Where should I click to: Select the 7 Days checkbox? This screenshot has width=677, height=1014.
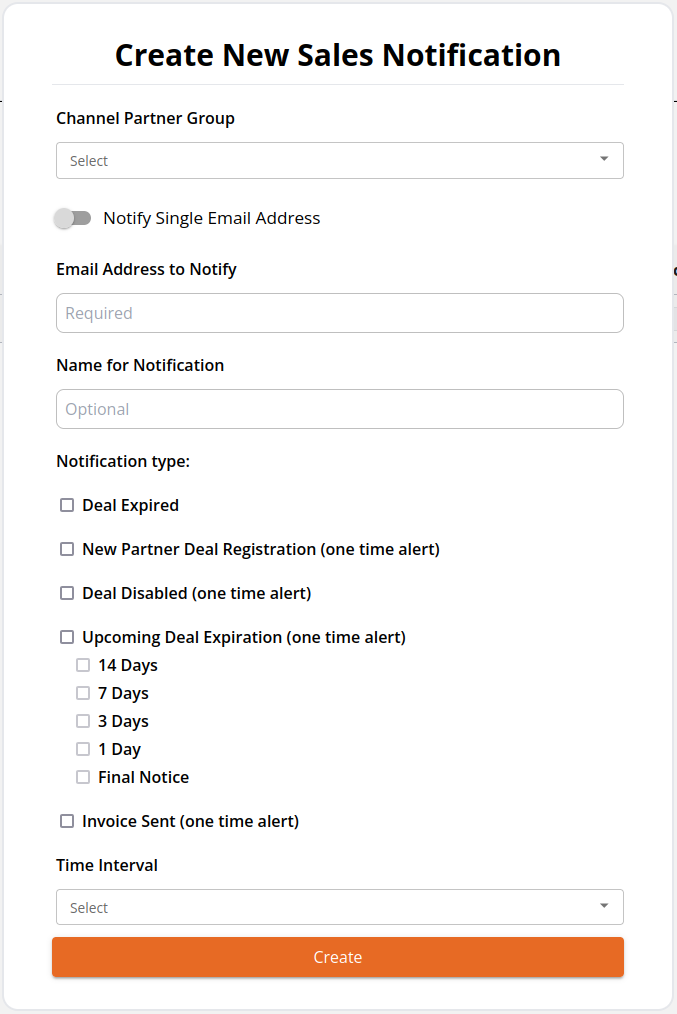83,693
